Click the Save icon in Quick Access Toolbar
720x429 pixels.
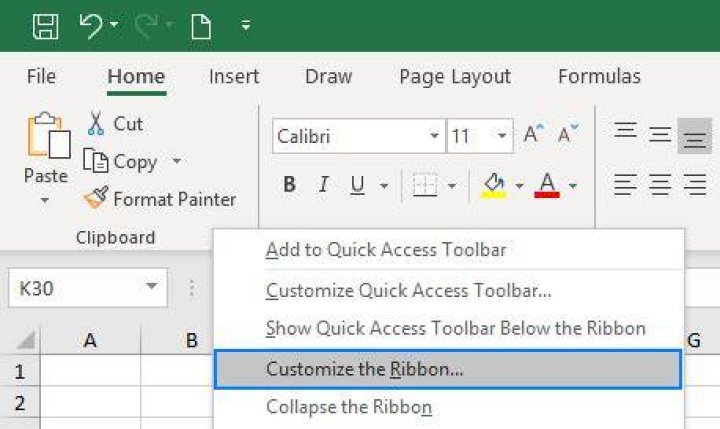(x=45, y=26)
